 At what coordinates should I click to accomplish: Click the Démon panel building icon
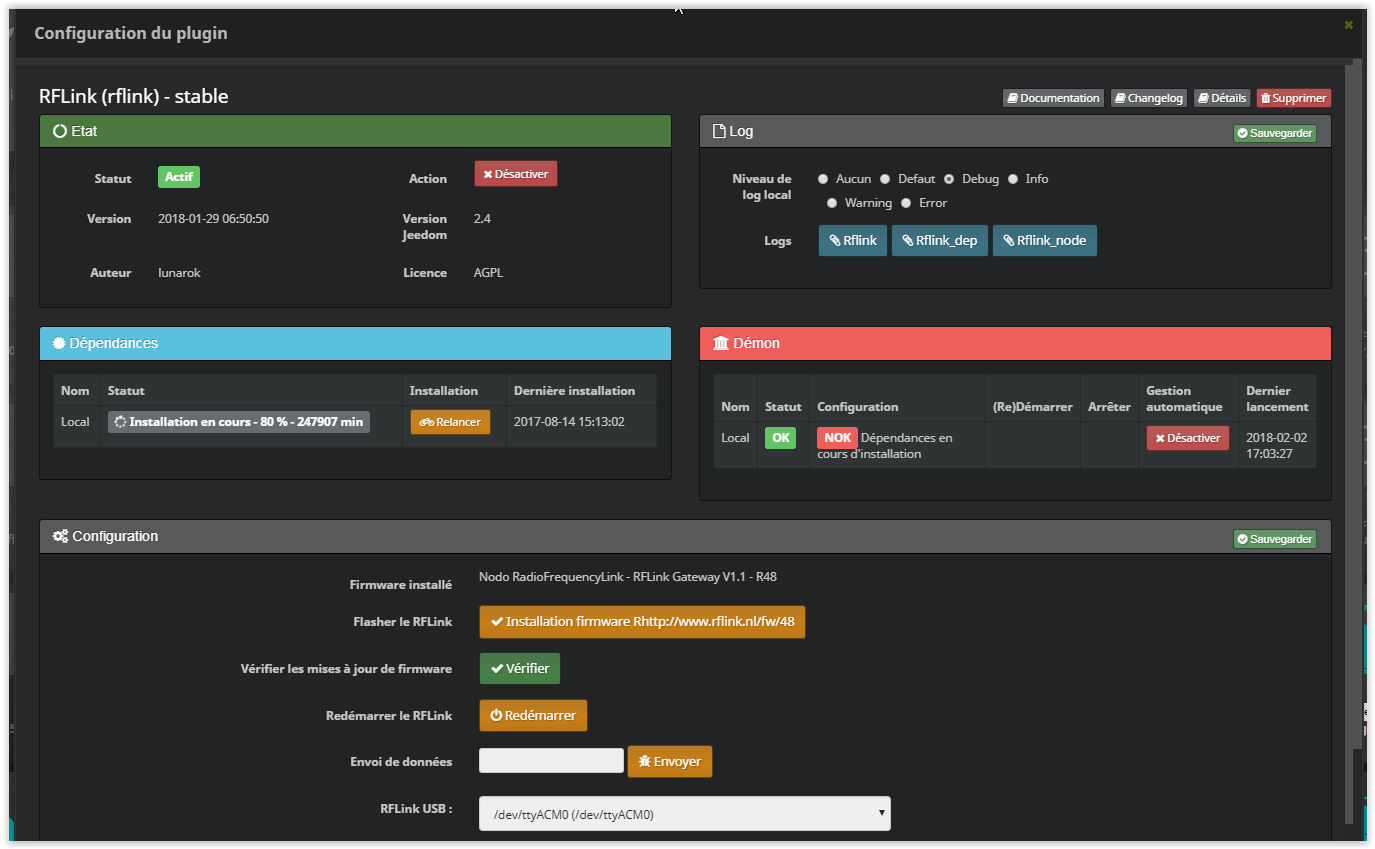(721, 343)
